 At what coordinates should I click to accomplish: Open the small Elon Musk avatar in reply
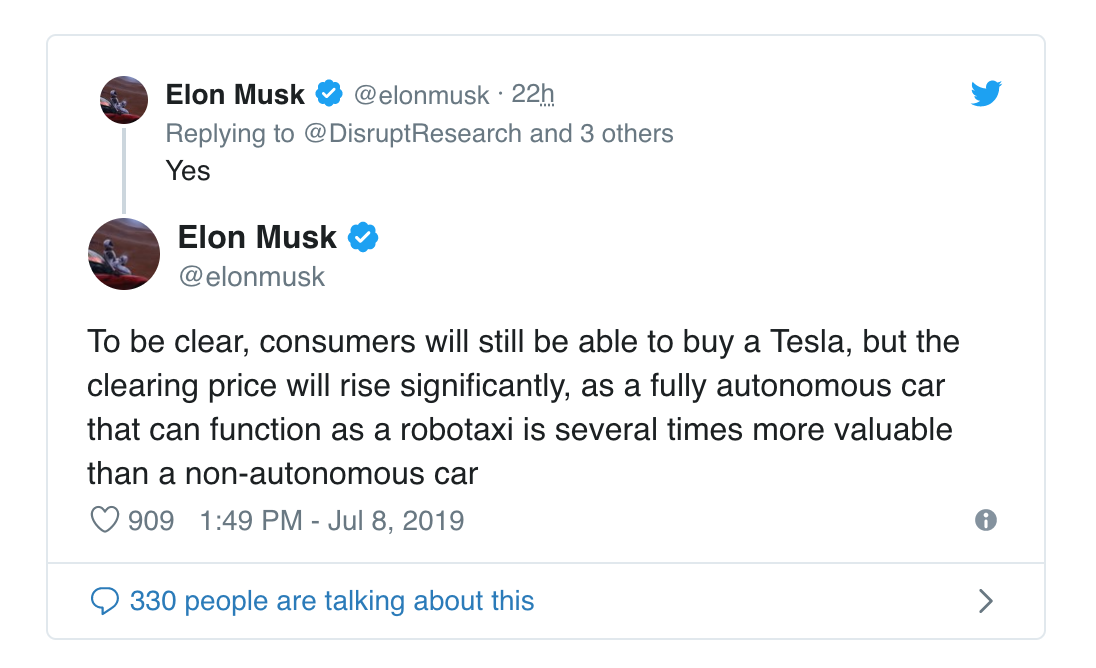[124, 100]
